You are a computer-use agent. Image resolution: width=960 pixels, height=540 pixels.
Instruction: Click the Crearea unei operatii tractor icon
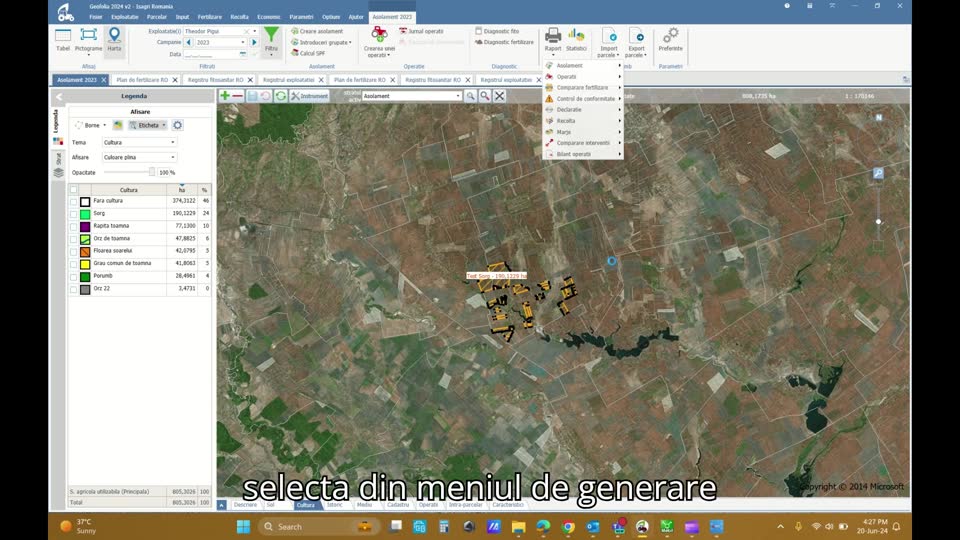[380, 35]
